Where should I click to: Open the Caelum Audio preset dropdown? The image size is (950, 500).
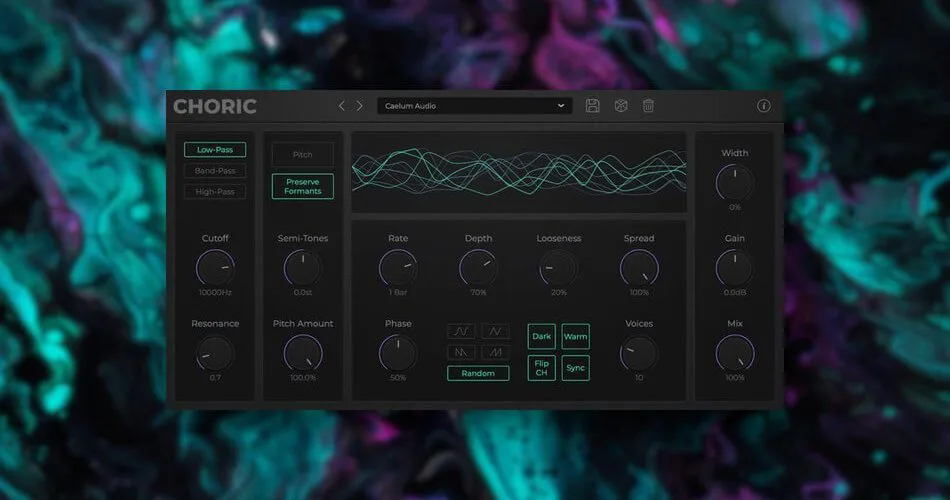click(474, 105)
